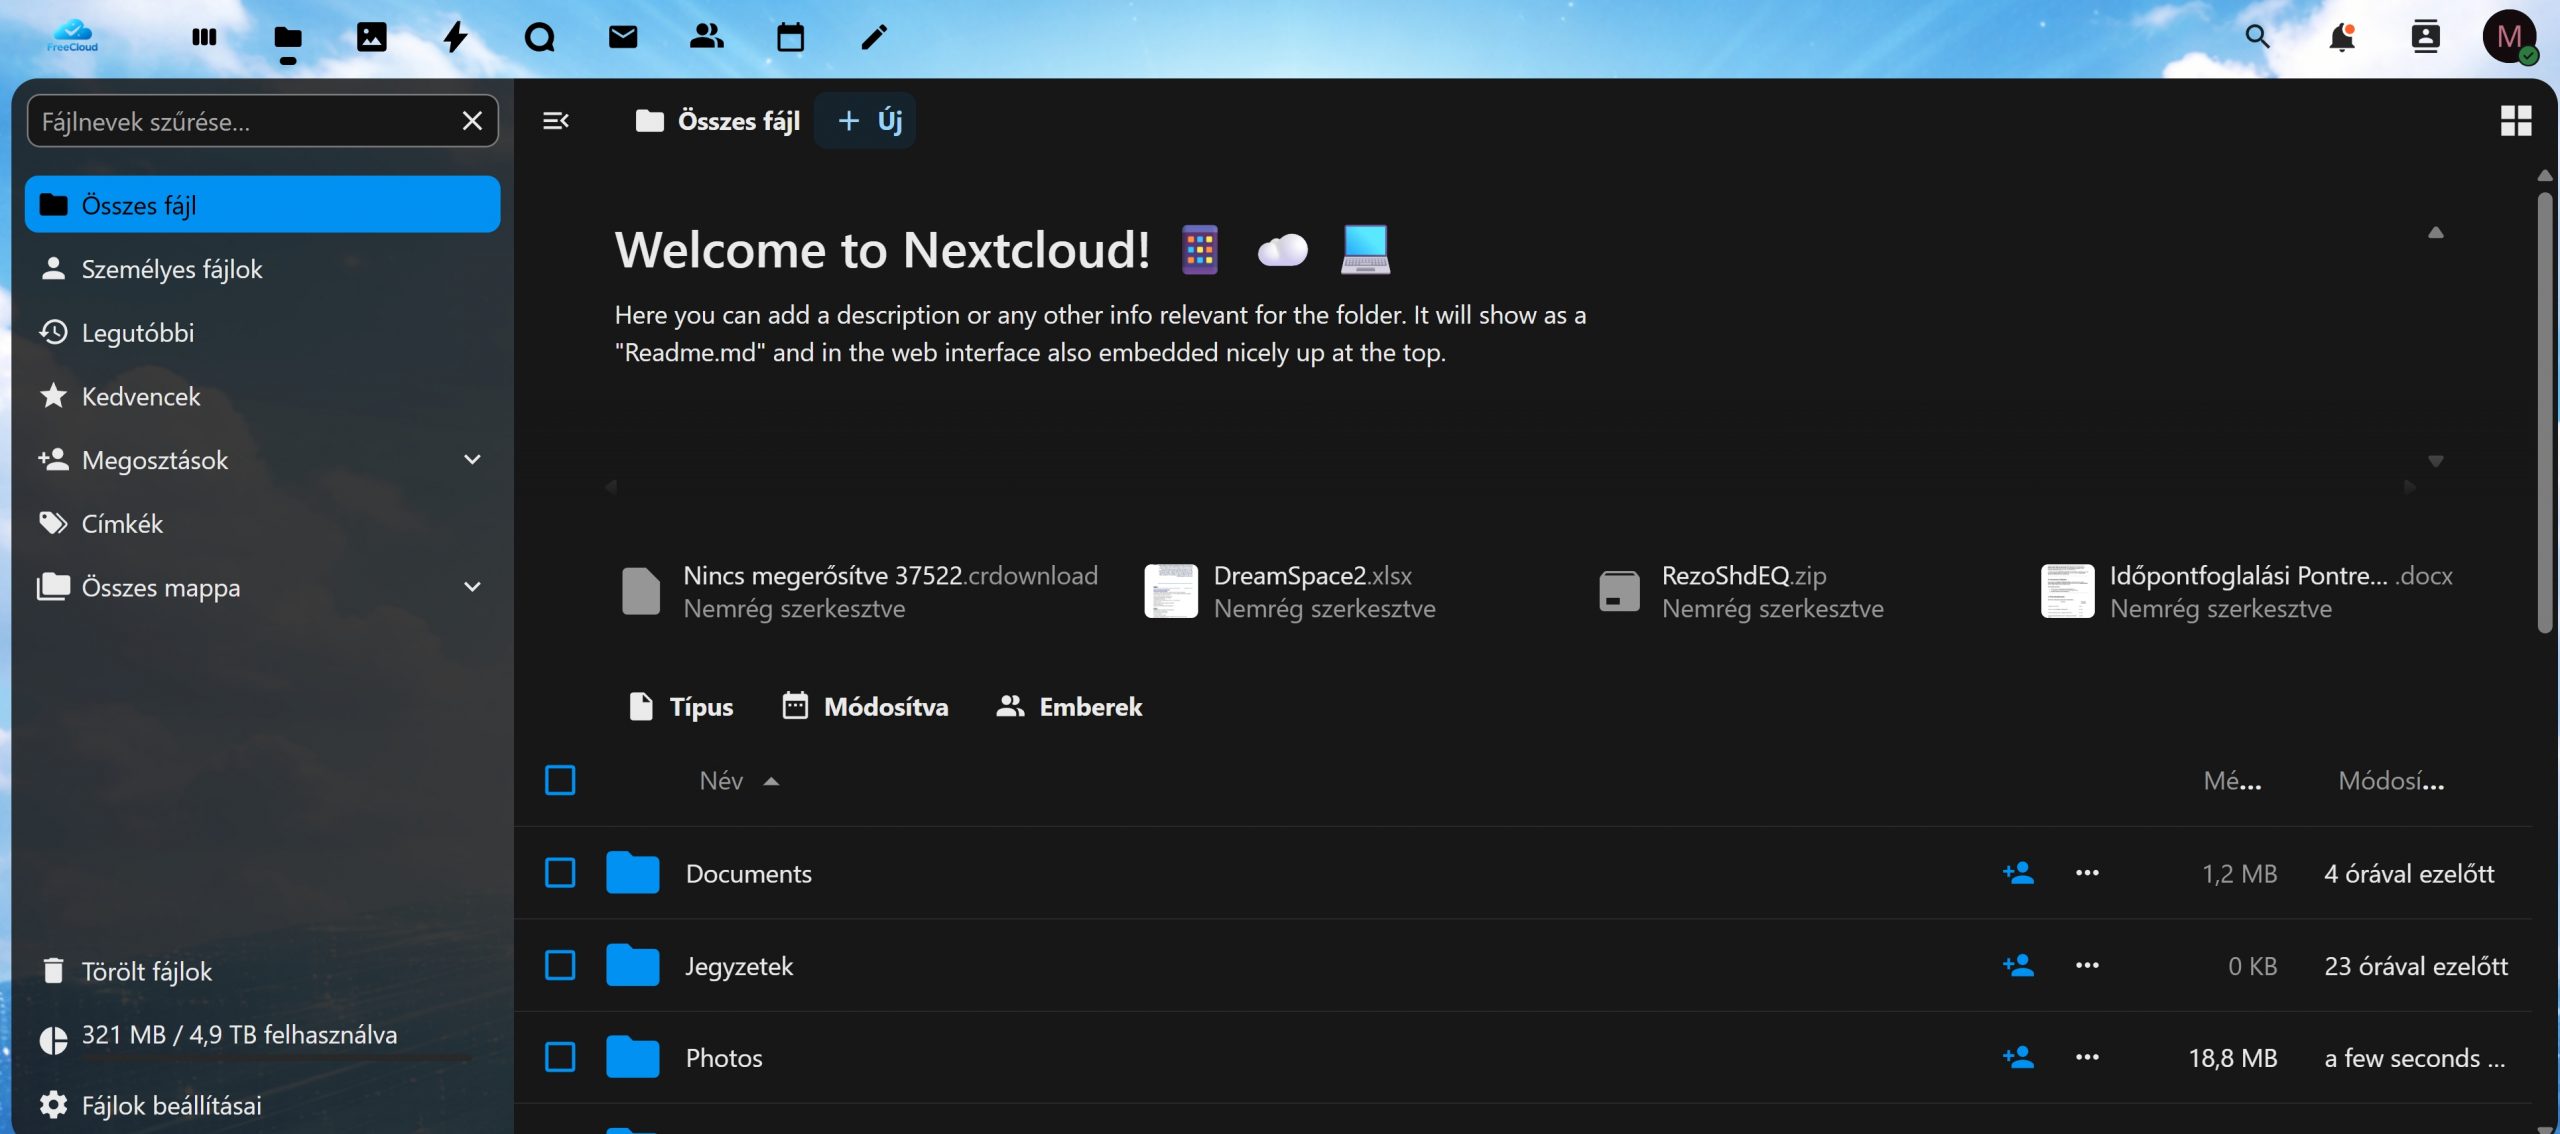Open Fájlok beállításai settings

point(171,1105)
